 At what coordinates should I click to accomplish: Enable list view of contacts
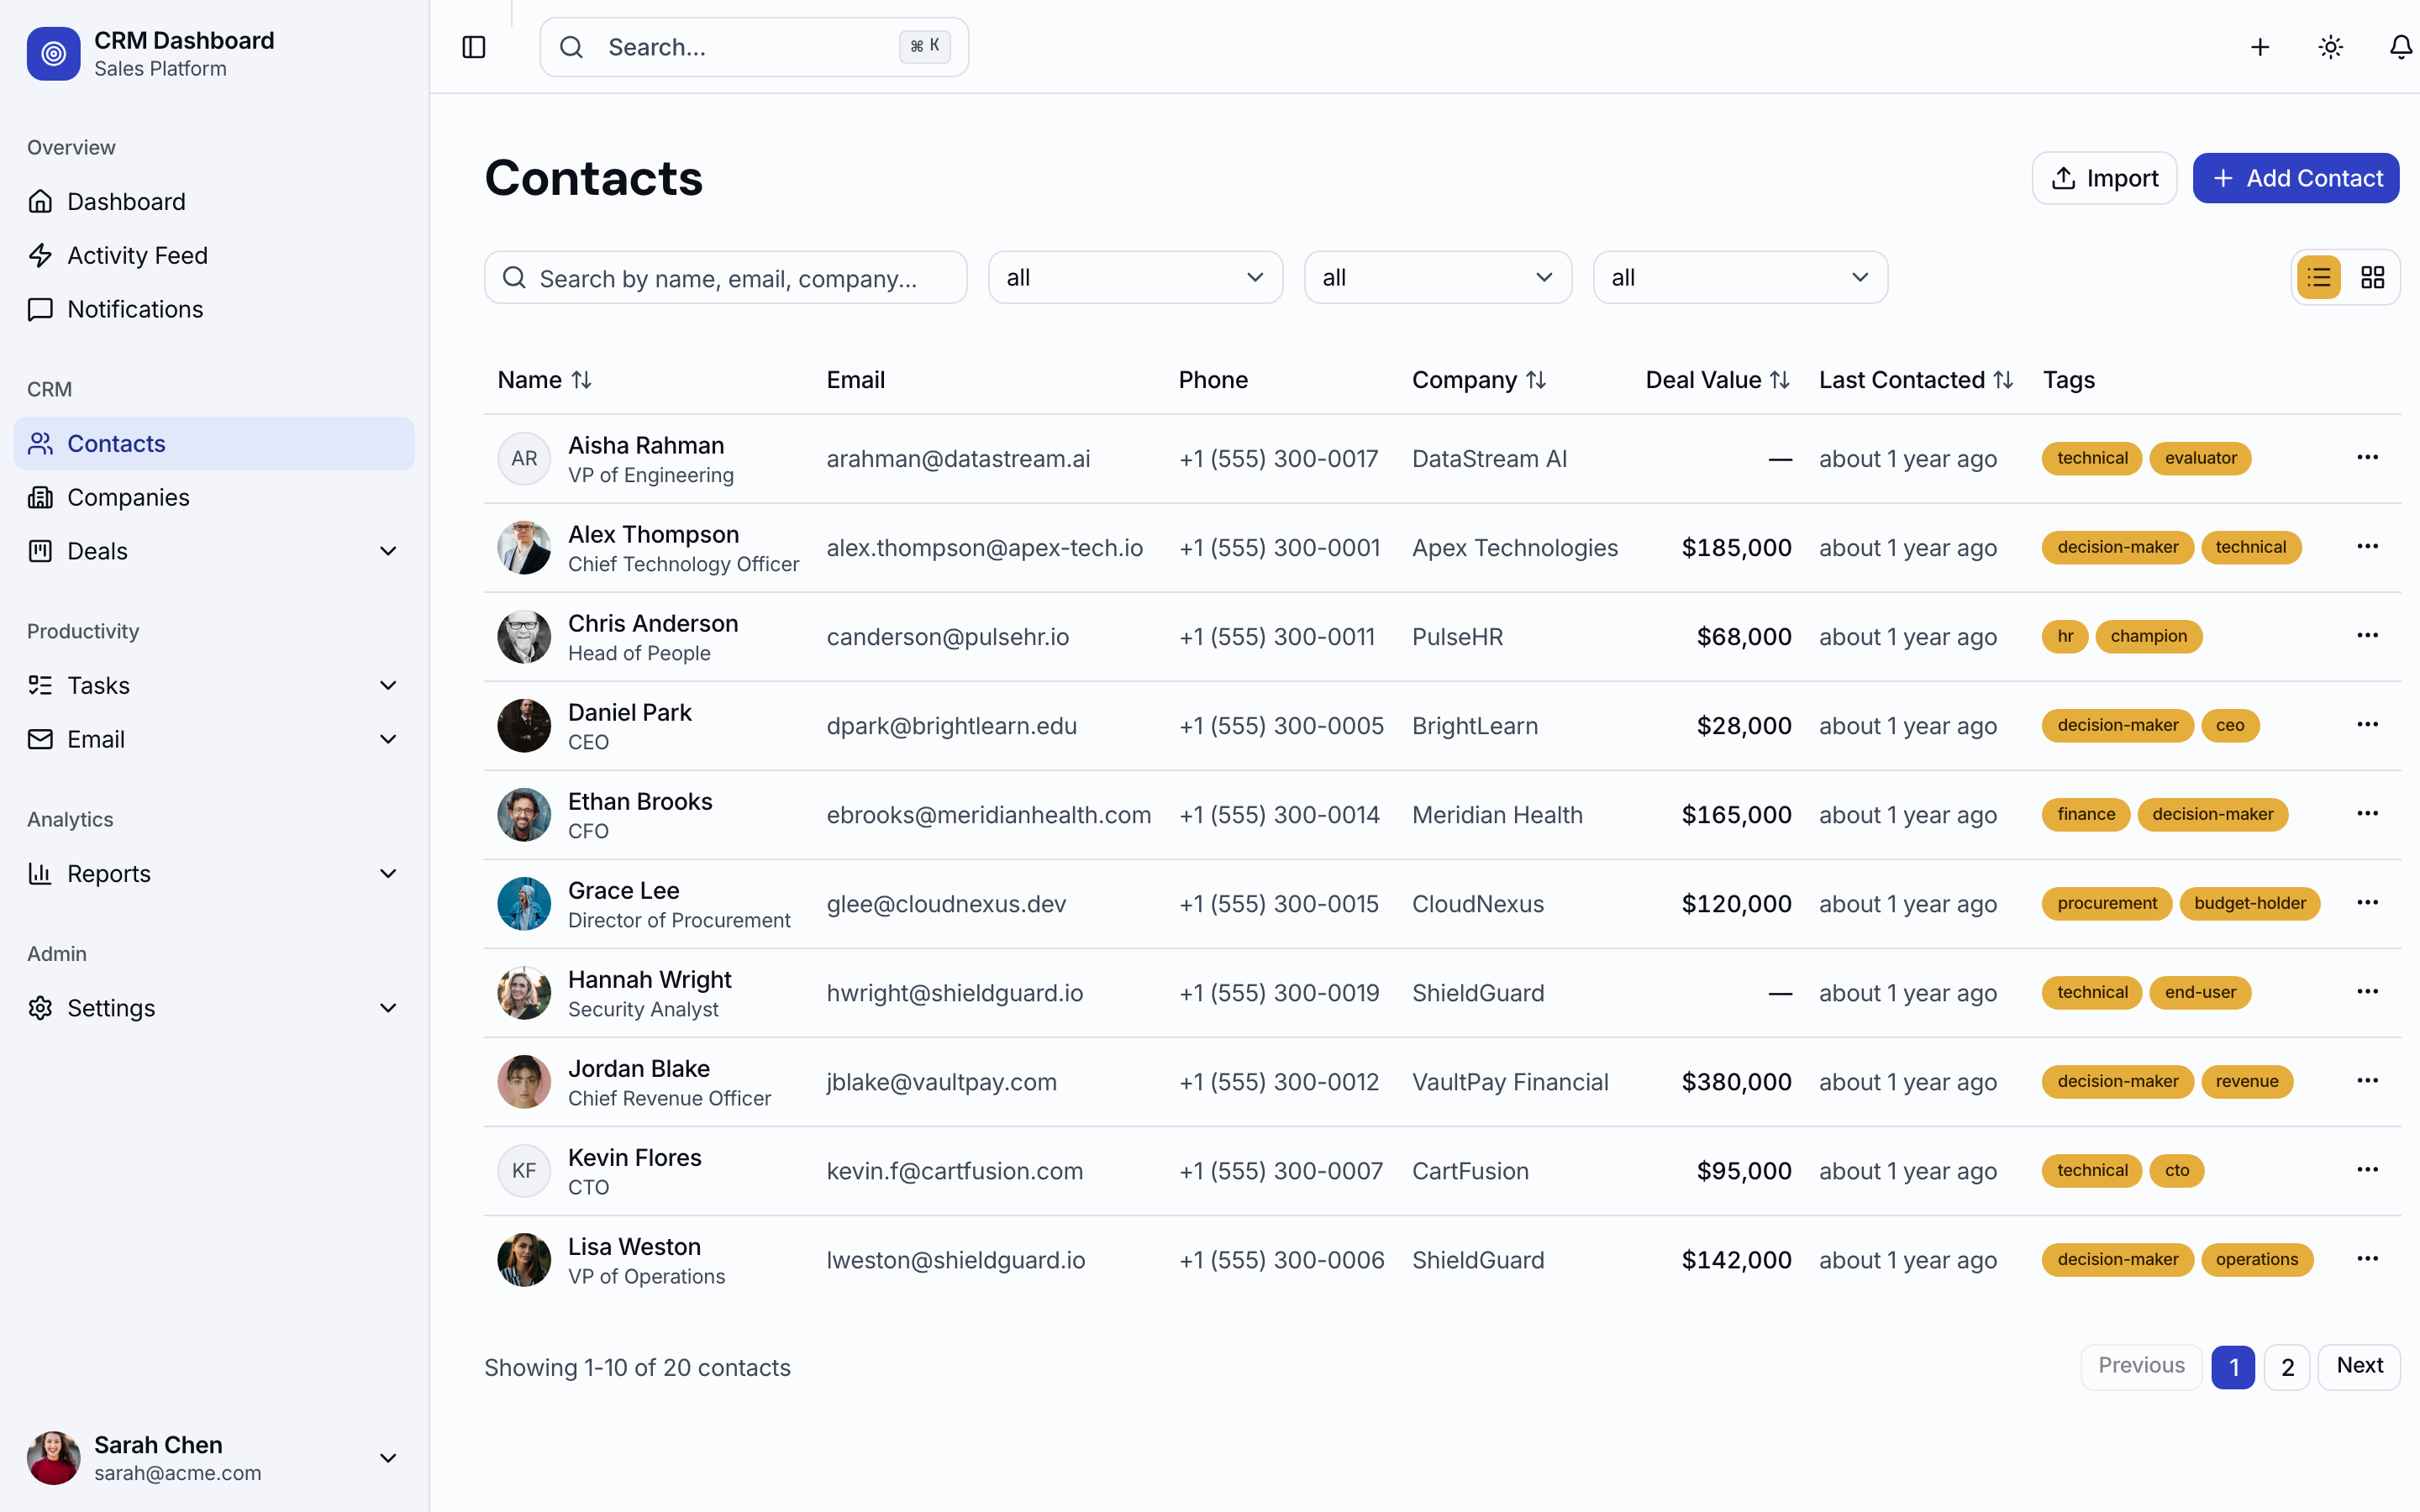[x=2319, y=277]
